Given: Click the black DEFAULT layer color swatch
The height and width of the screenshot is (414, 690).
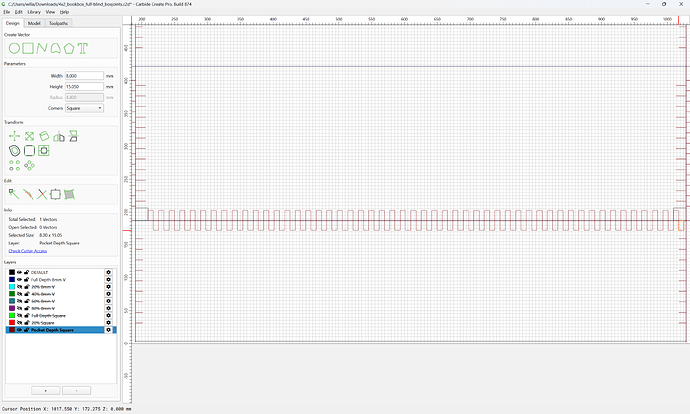Looking at the screenshot, I should [x=12, y=272].
